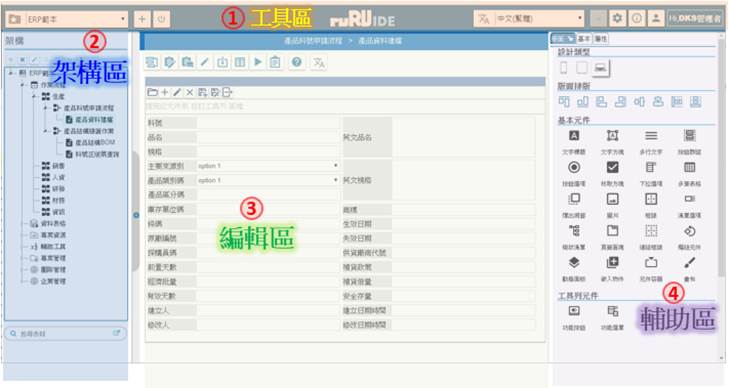Switch to the 屬性 tab in right panel
This screenshot has width=729, height=388.
pos(601,39)
